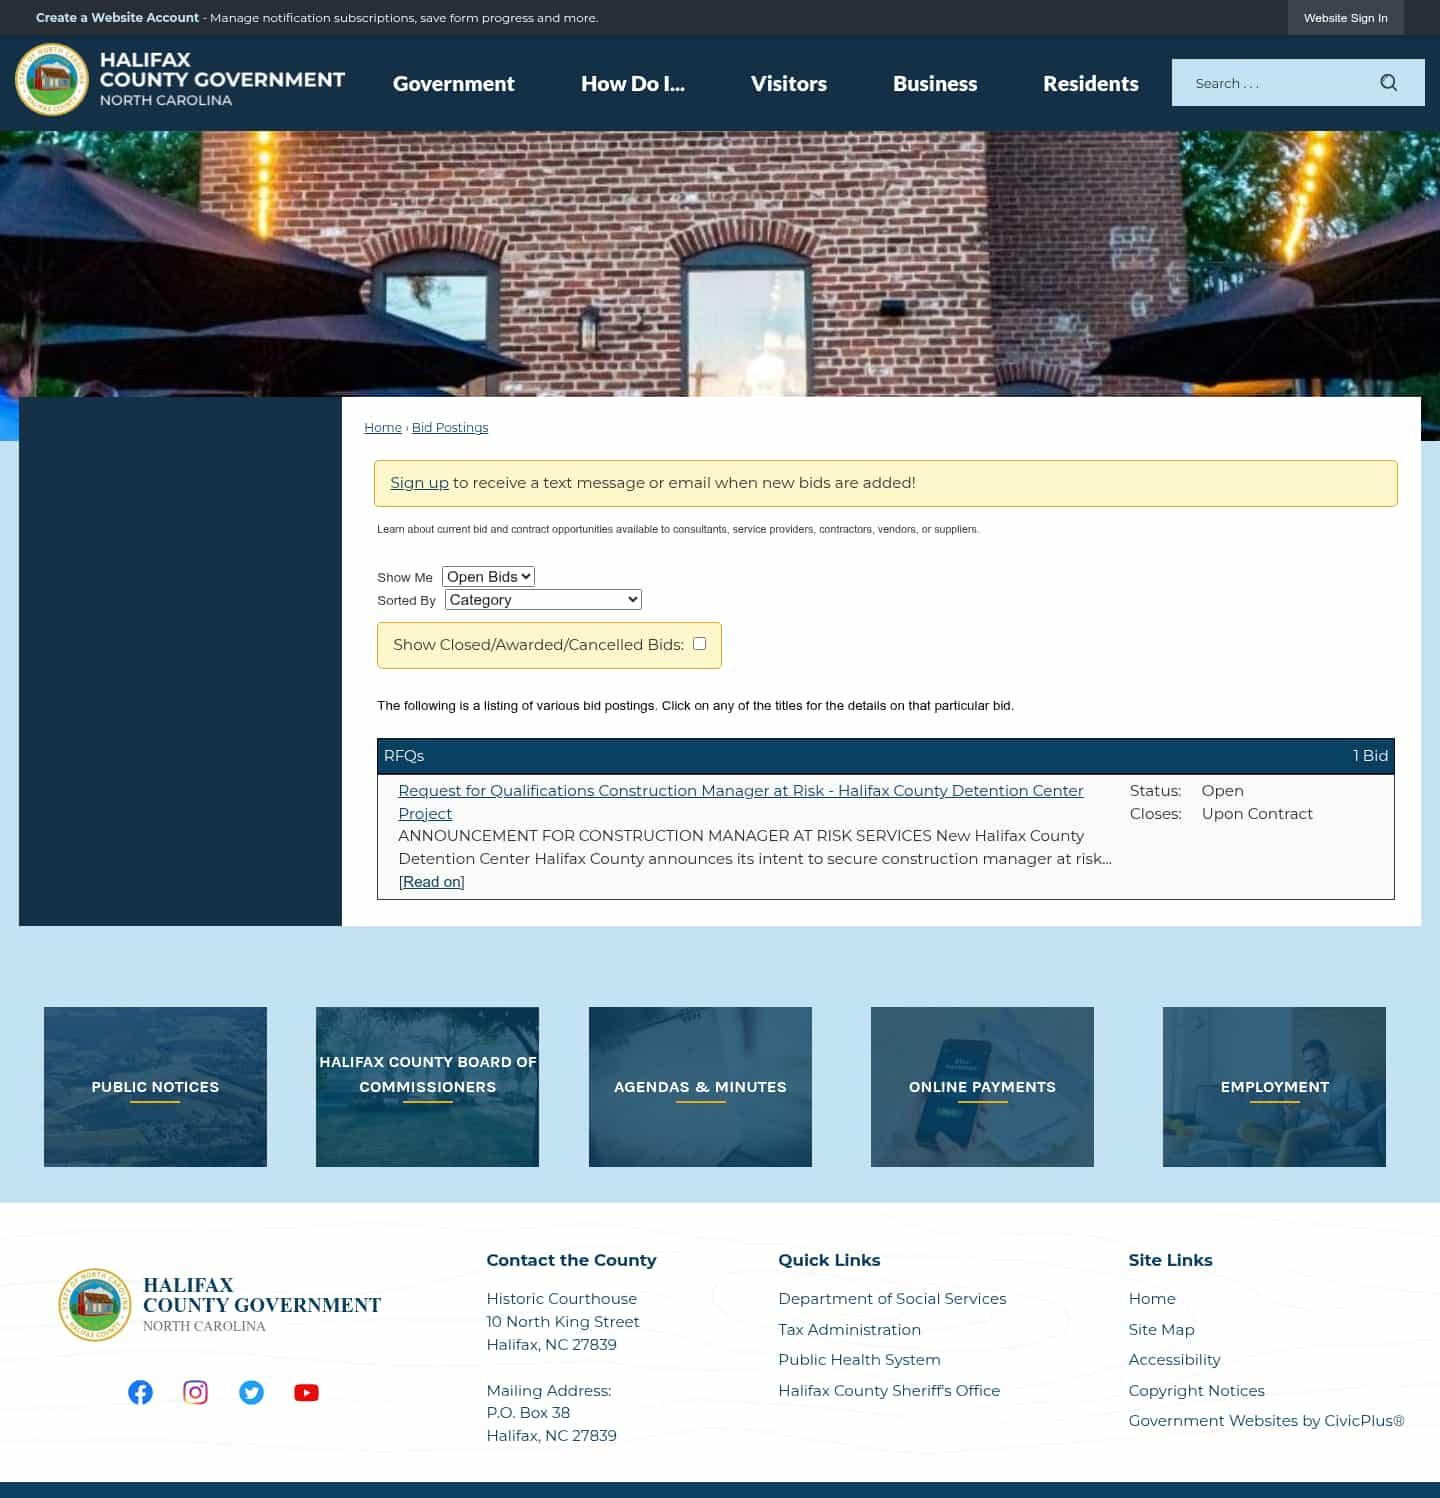Open the How Do I... menu
The image size is (1440, 1498).
[633, 84]
